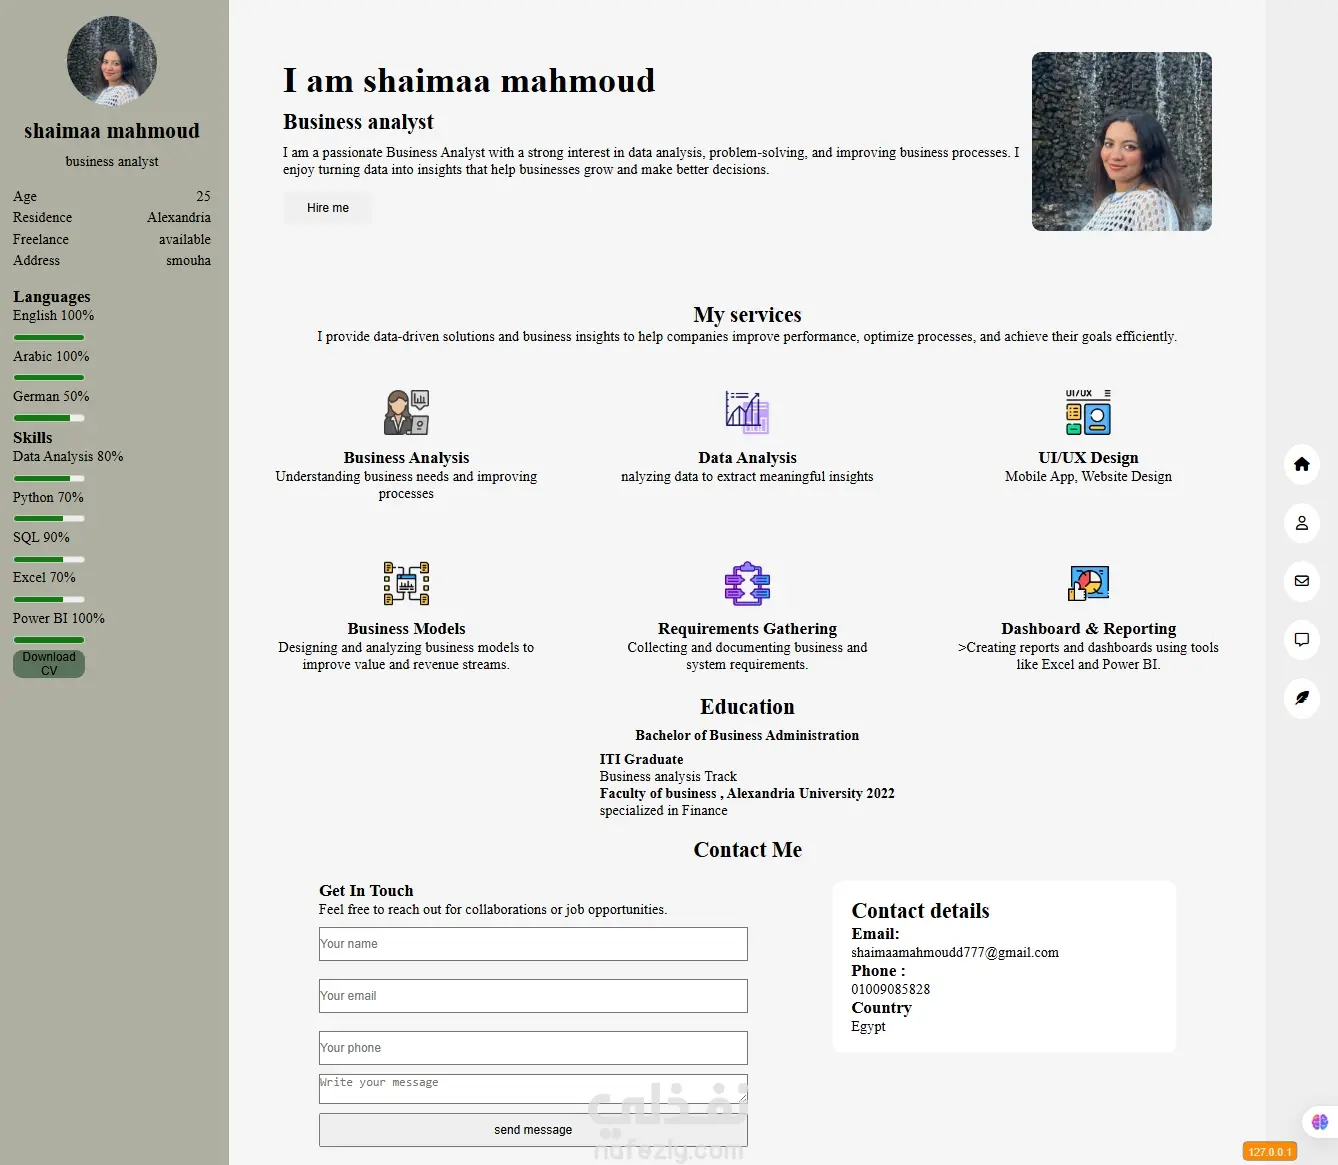1338x1165 pixels.
Task: Click the Arabic 100% progress bar
Action: [49, 377]
